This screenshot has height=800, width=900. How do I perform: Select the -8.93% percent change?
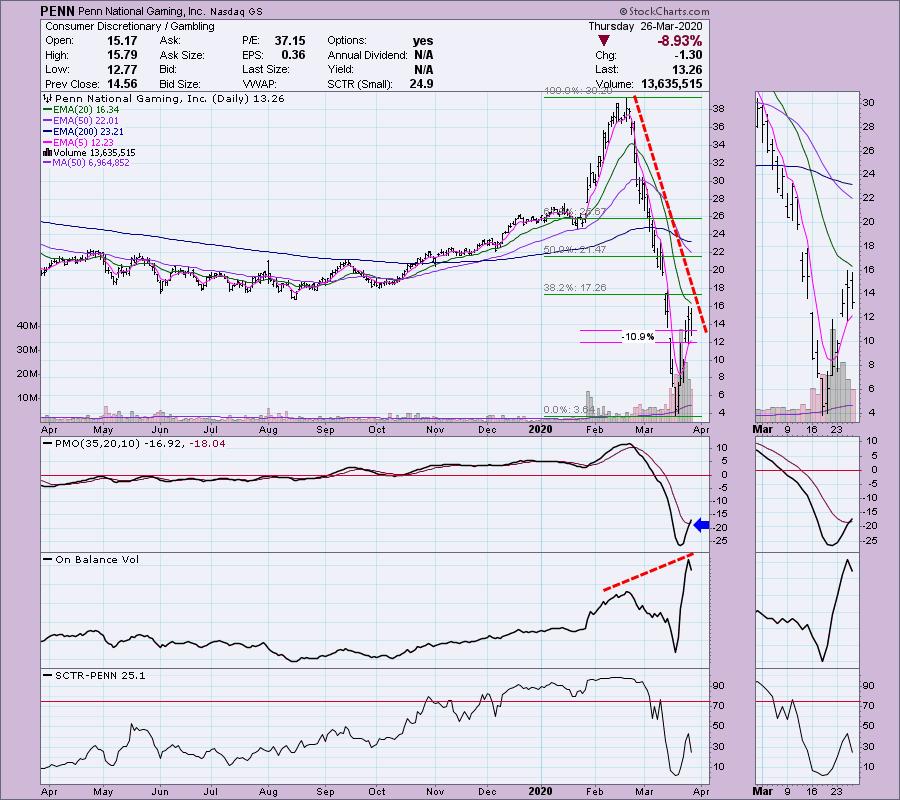pos(680,41)
